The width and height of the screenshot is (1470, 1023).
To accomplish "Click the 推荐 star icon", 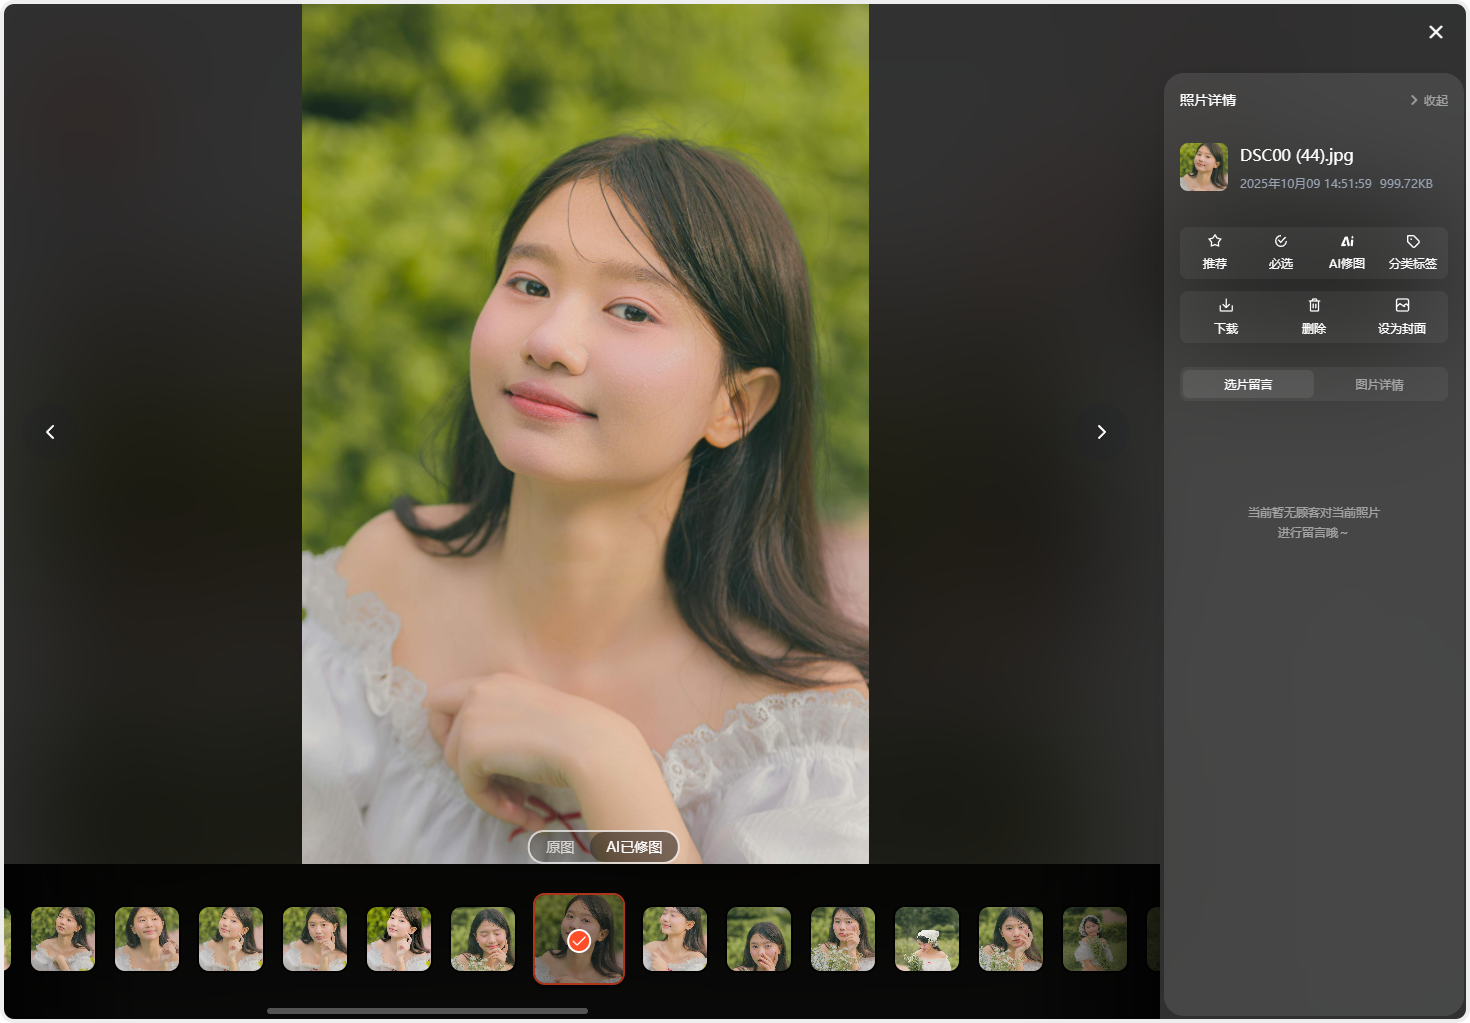I will click(1214, 251).
